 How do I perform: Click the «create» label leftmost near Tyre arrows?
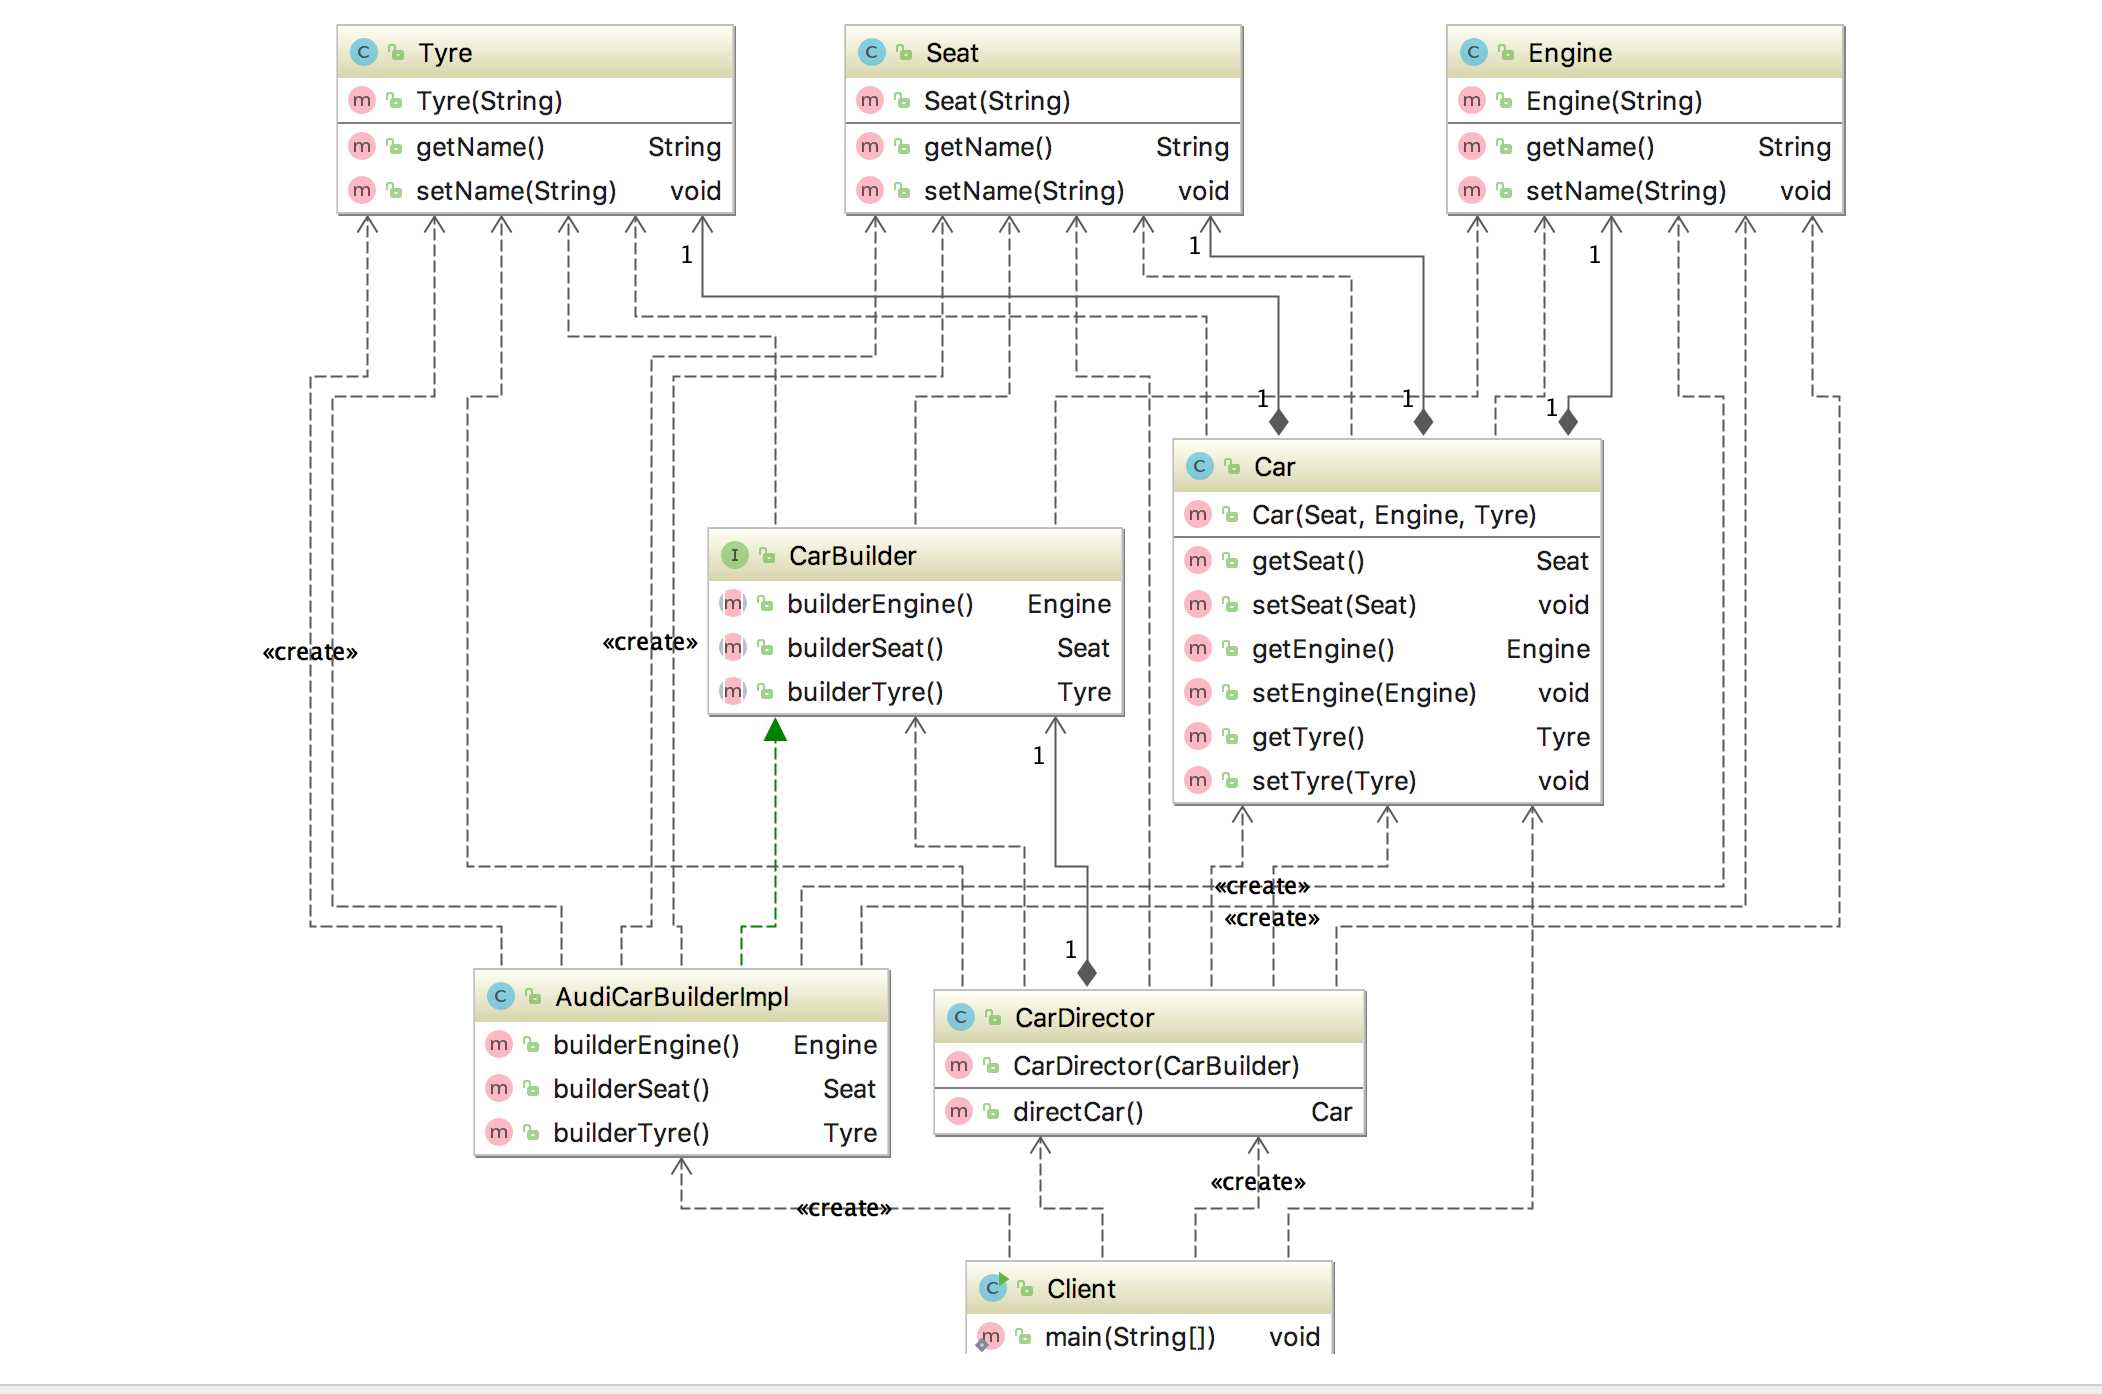click(310, 652)
